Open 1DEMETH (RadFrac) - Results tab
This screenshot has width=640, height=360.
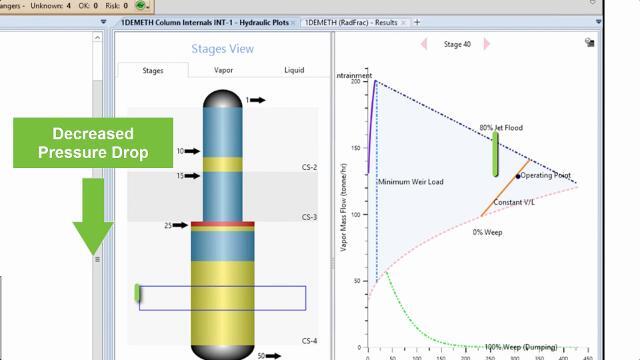pyautogui.click(x=351, y=22)
